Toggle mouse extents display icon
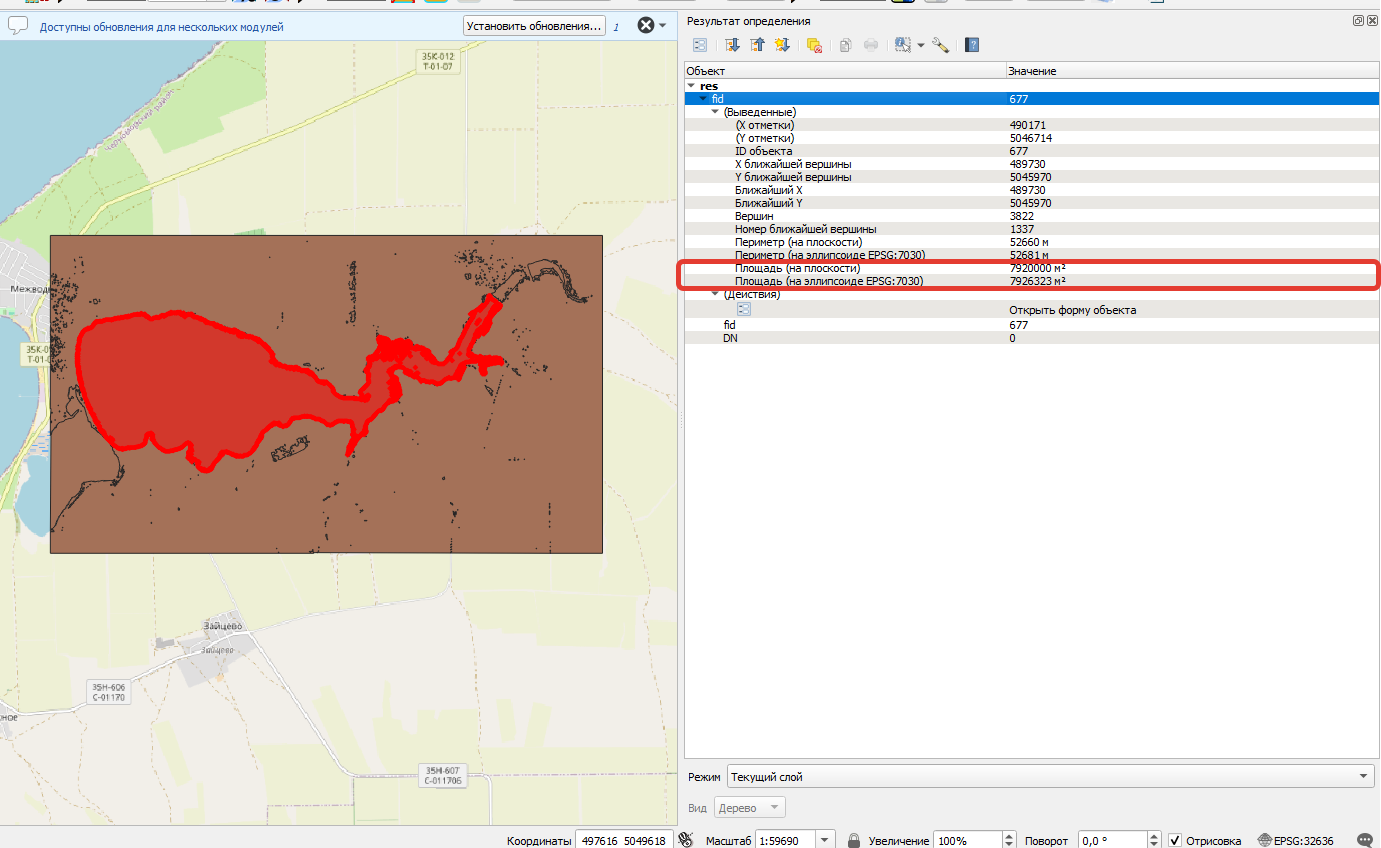This screenshot has width=1381, height=848. tap(685, 840)
